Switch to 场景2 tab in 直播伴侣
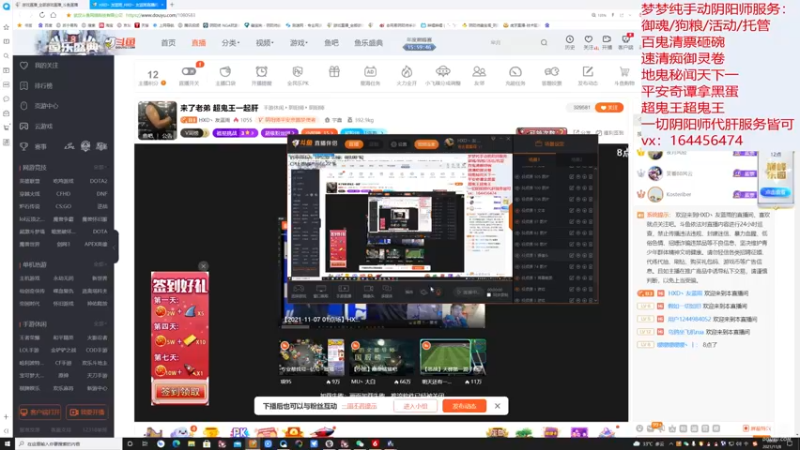800x450 pixels. tap(576, 160)
